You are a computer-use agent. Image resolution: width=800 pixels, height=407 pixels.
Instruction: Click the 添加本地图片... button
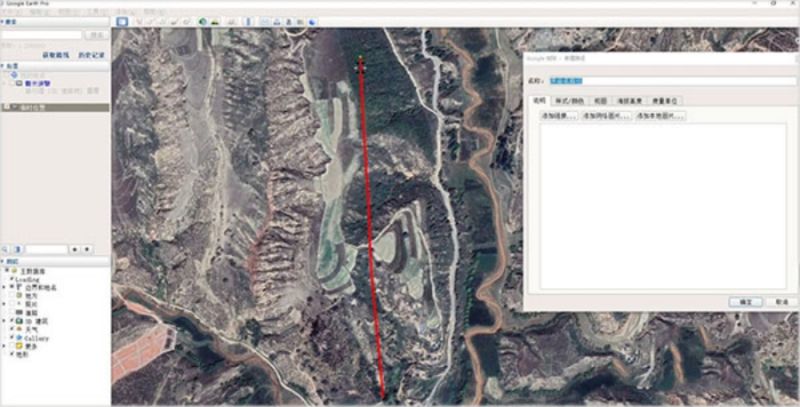(660, 116)
